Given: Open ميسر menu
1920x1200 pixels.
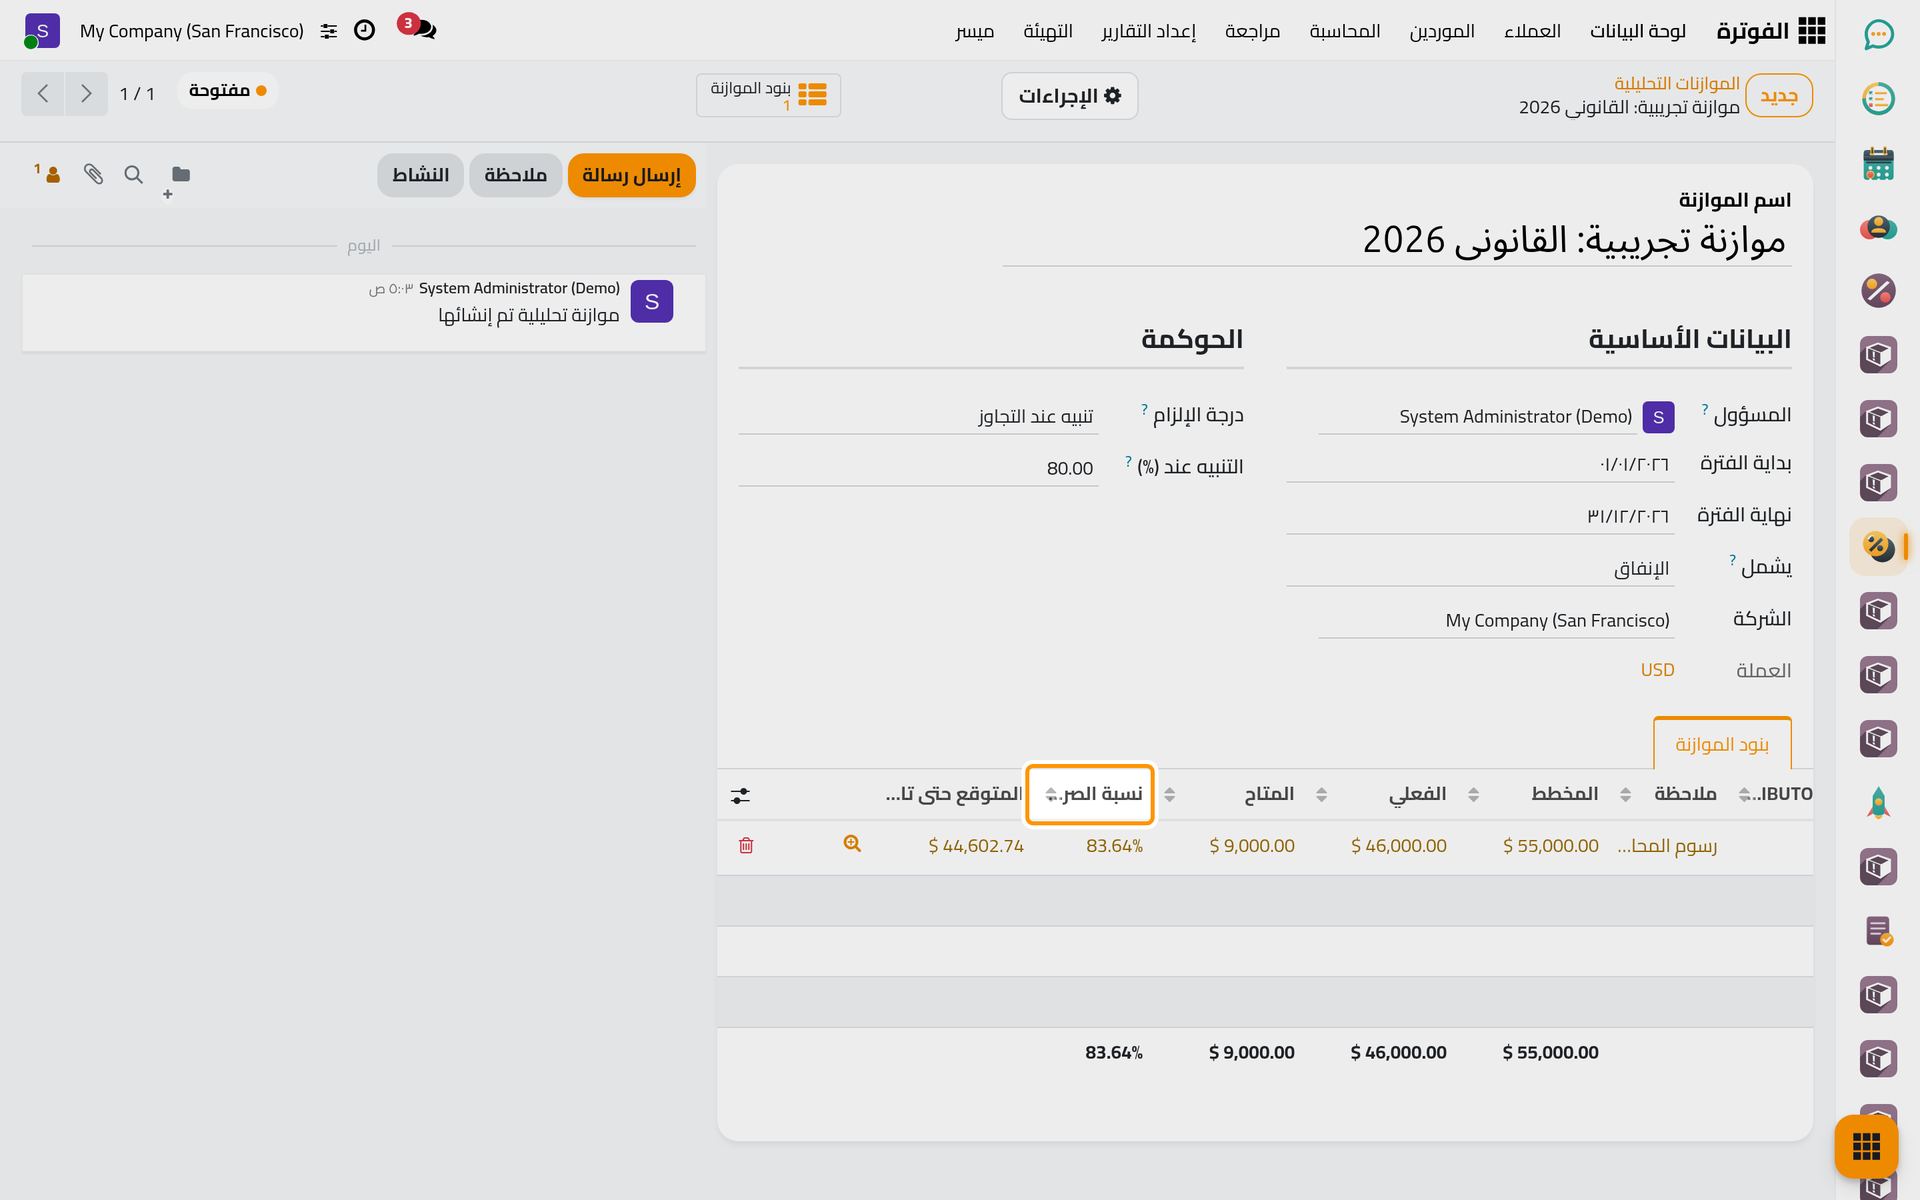Looking at the screenshot, I should [x=974, y=31].
